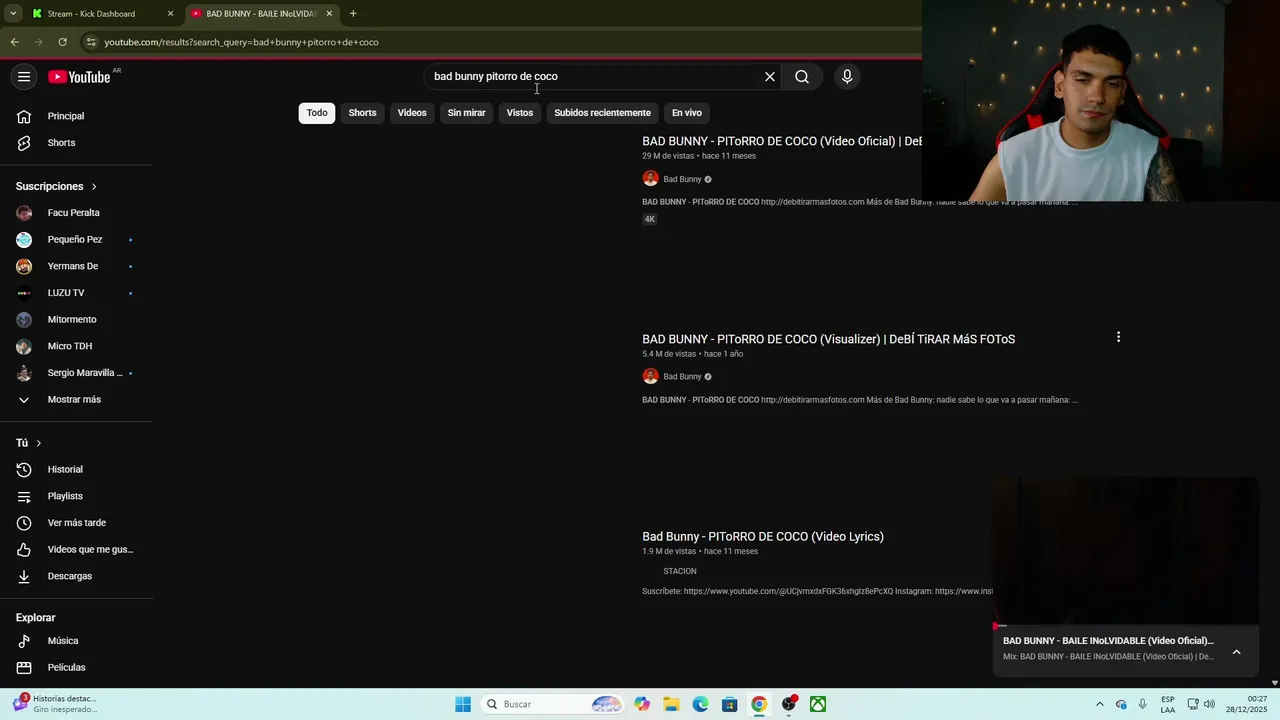
Task: Open Ver más tarde list
Action: [76, 523]
